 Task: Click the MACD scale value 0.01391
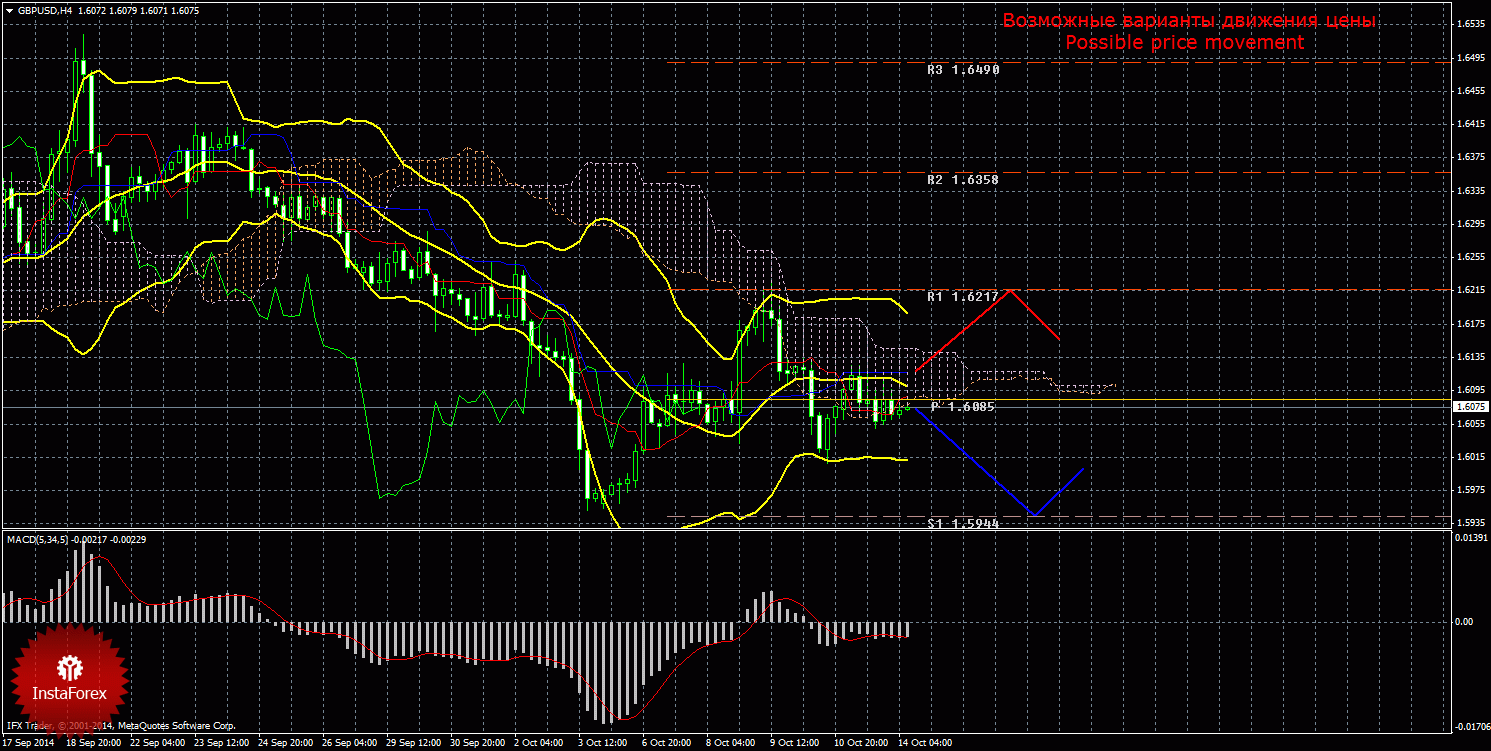coord(1470,538)
